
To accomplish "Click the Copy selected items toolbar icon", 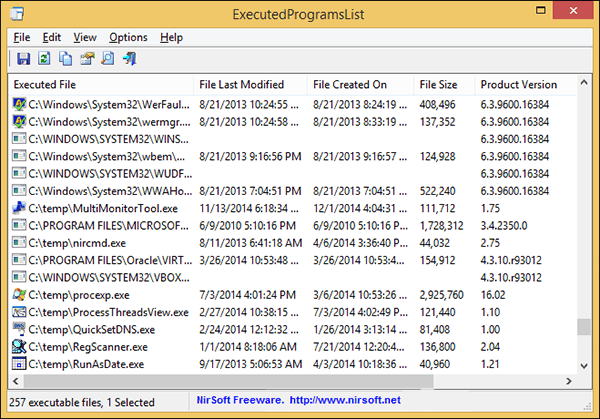I will pyautogui.click(x=65, y=59).
